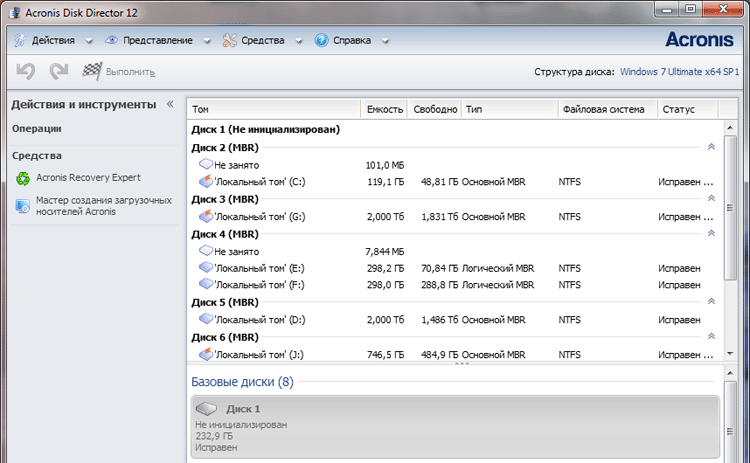Click volume list scrollbar up arrow

point(730,128)
